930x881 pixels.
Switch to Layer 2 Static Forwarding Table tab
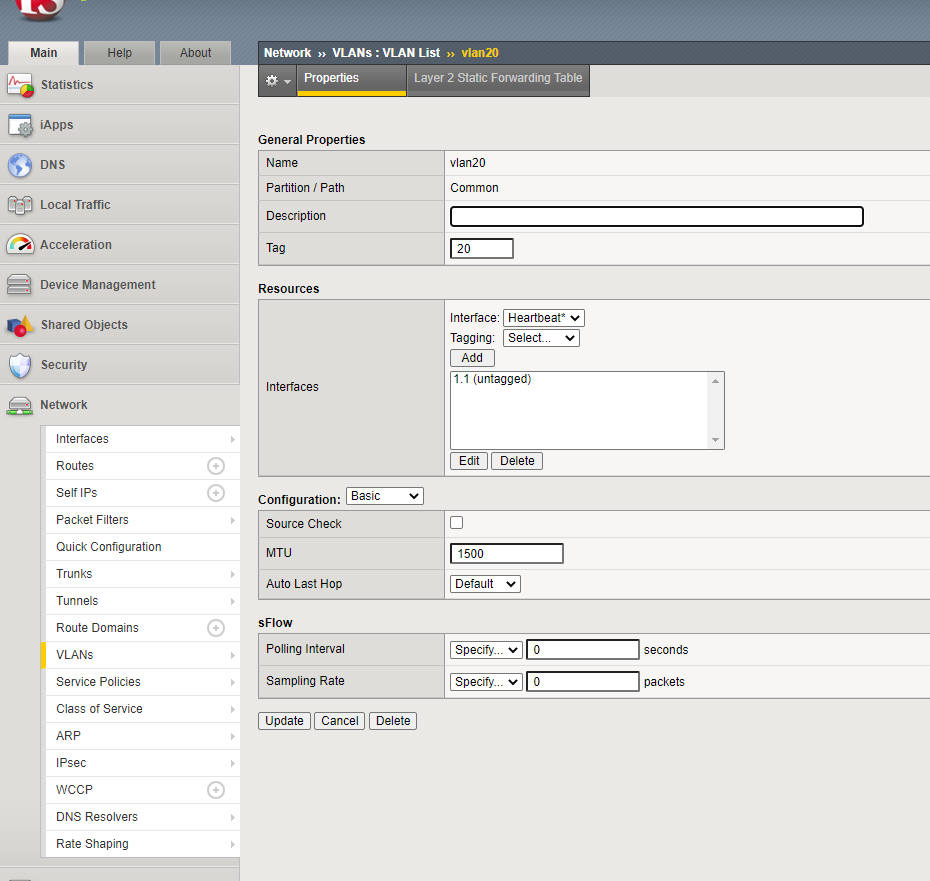[498, 78]
